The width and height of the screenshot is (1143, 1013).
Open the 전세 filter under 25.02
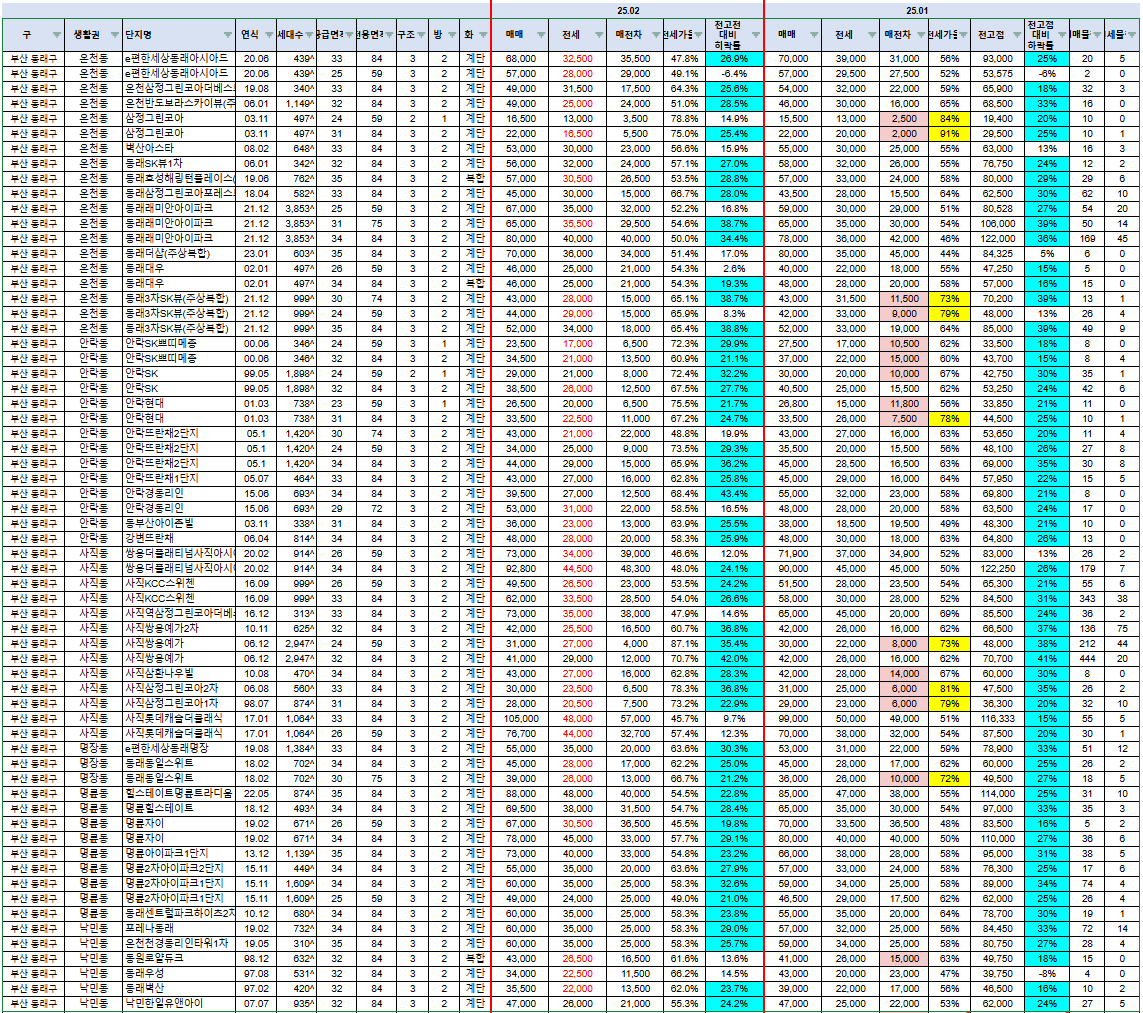point(598,35)
